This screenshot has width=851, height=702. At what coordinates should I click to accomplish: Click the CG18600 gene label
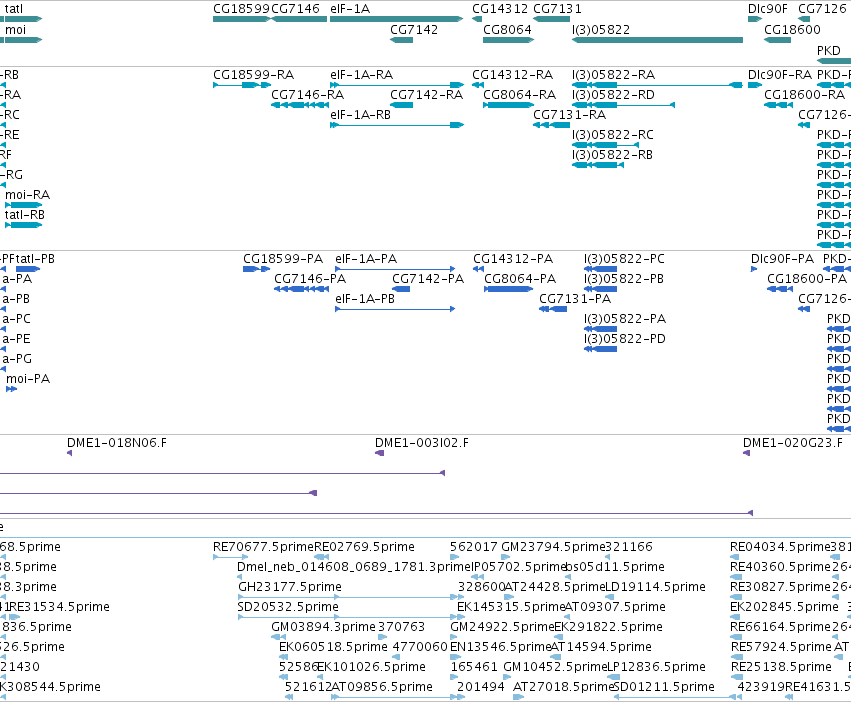tap(792, 30)
